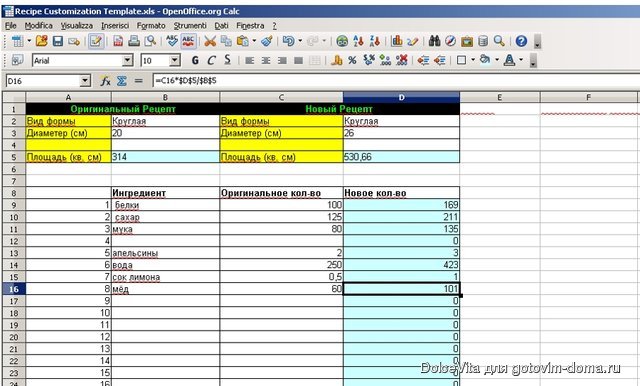Click the Sum sigma icon

click(x=121, y=81)
